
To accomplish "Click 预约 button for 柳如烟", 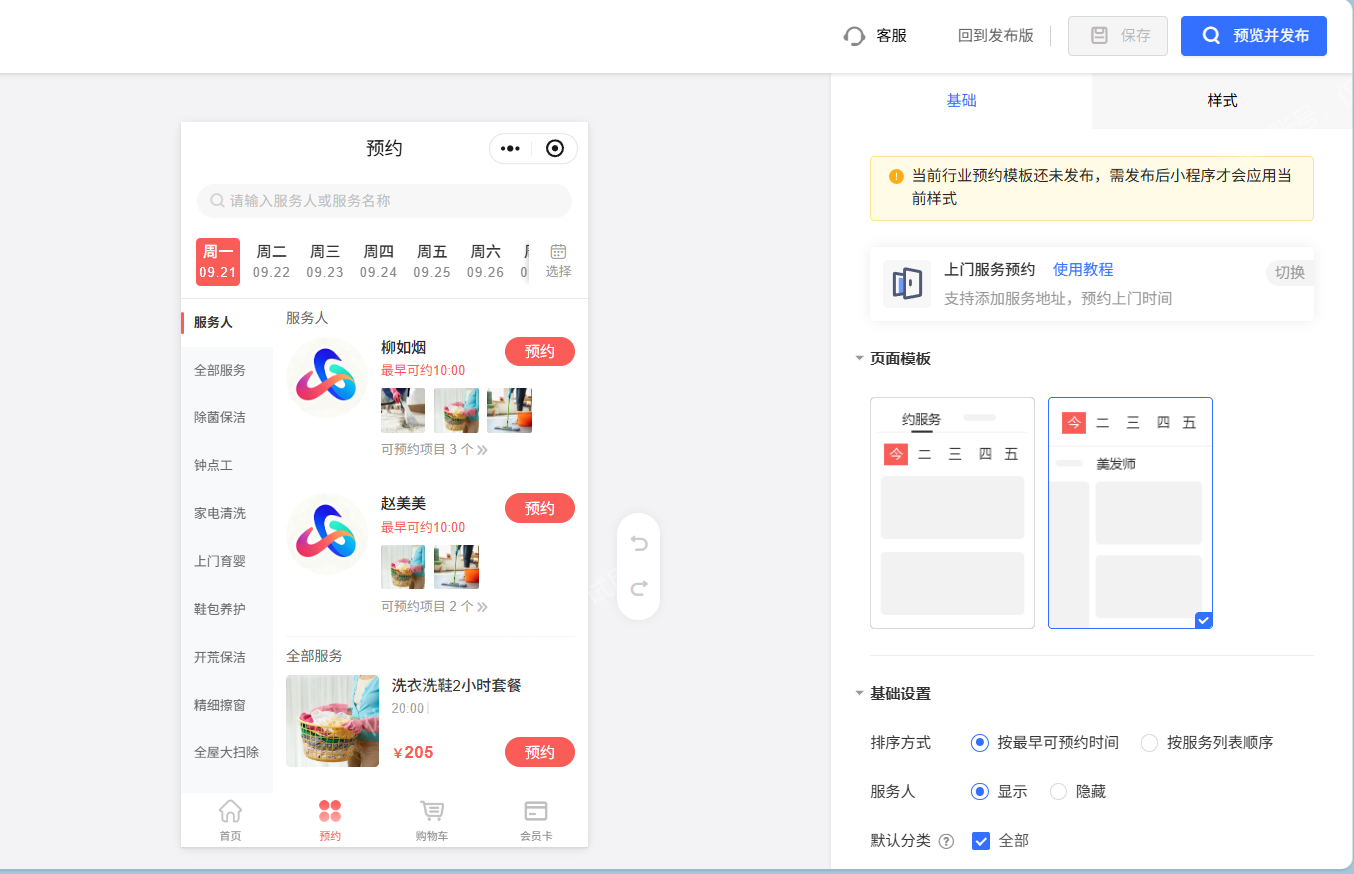I will coord(540,352).
